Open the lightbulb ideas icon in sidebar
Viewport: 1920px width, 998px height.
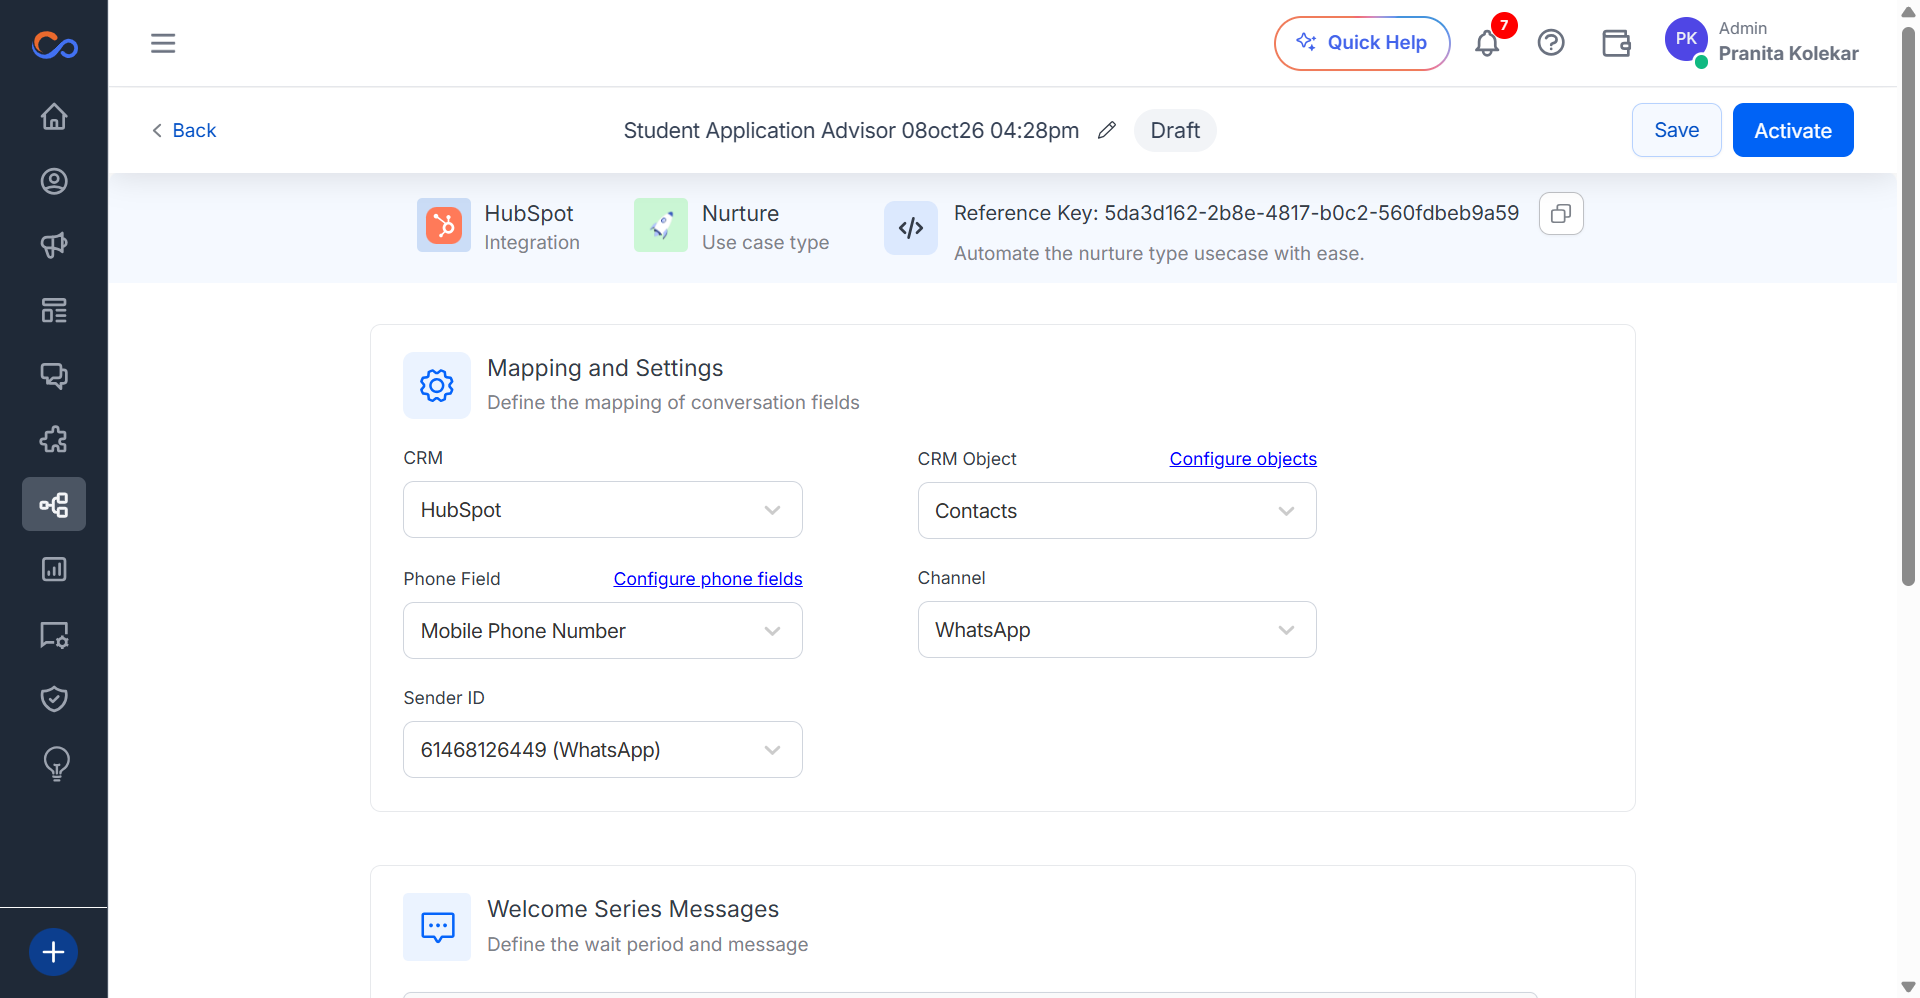coord(57,764)
